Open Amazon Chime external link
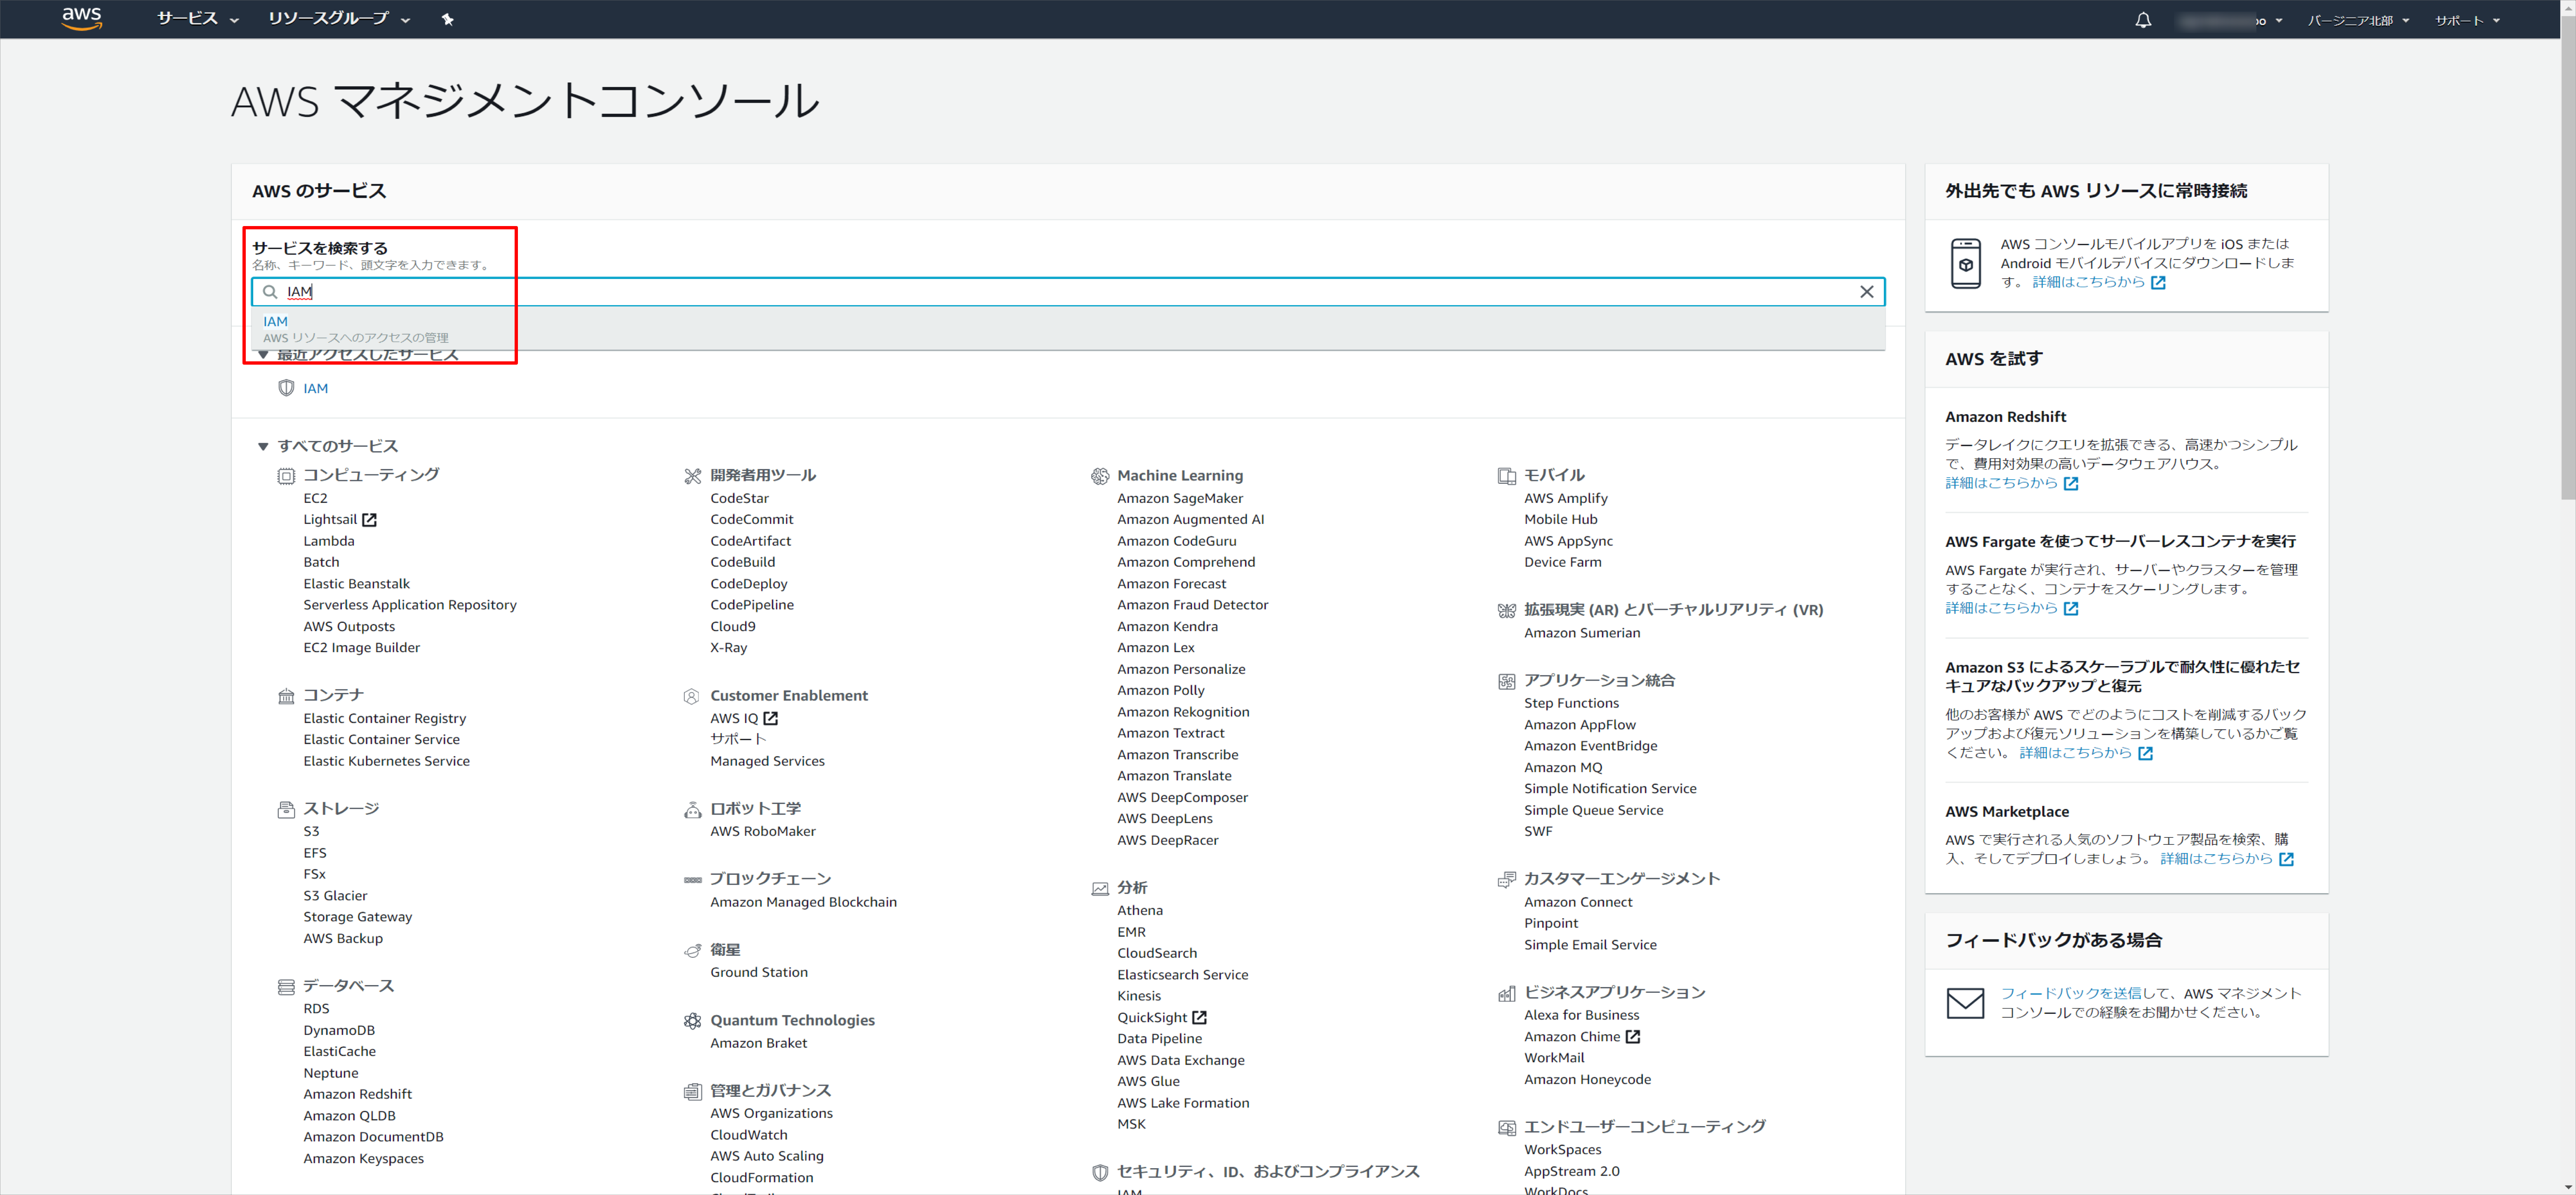Image resolution: width=2576 pixels, height=1195 pixels. pos(1582,1037)
